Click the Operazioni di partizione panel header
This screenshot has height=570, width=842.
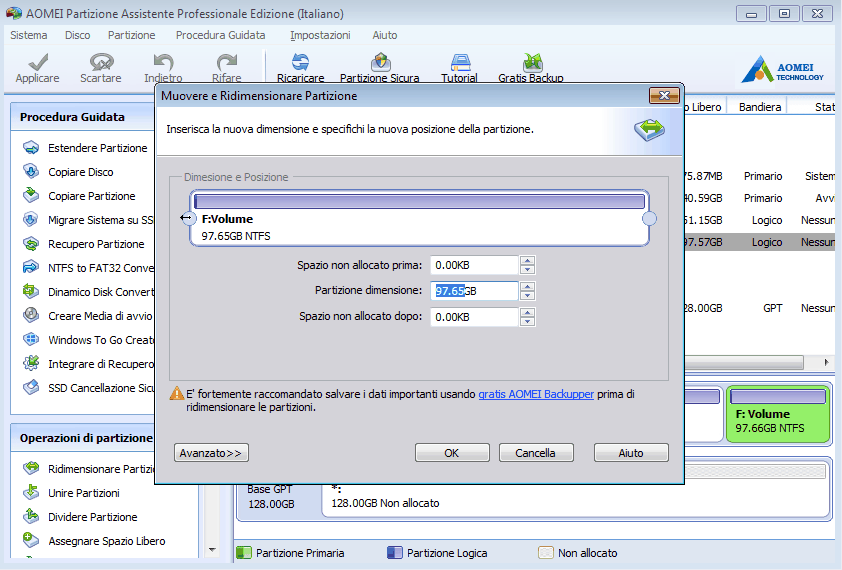coord(83,438)
